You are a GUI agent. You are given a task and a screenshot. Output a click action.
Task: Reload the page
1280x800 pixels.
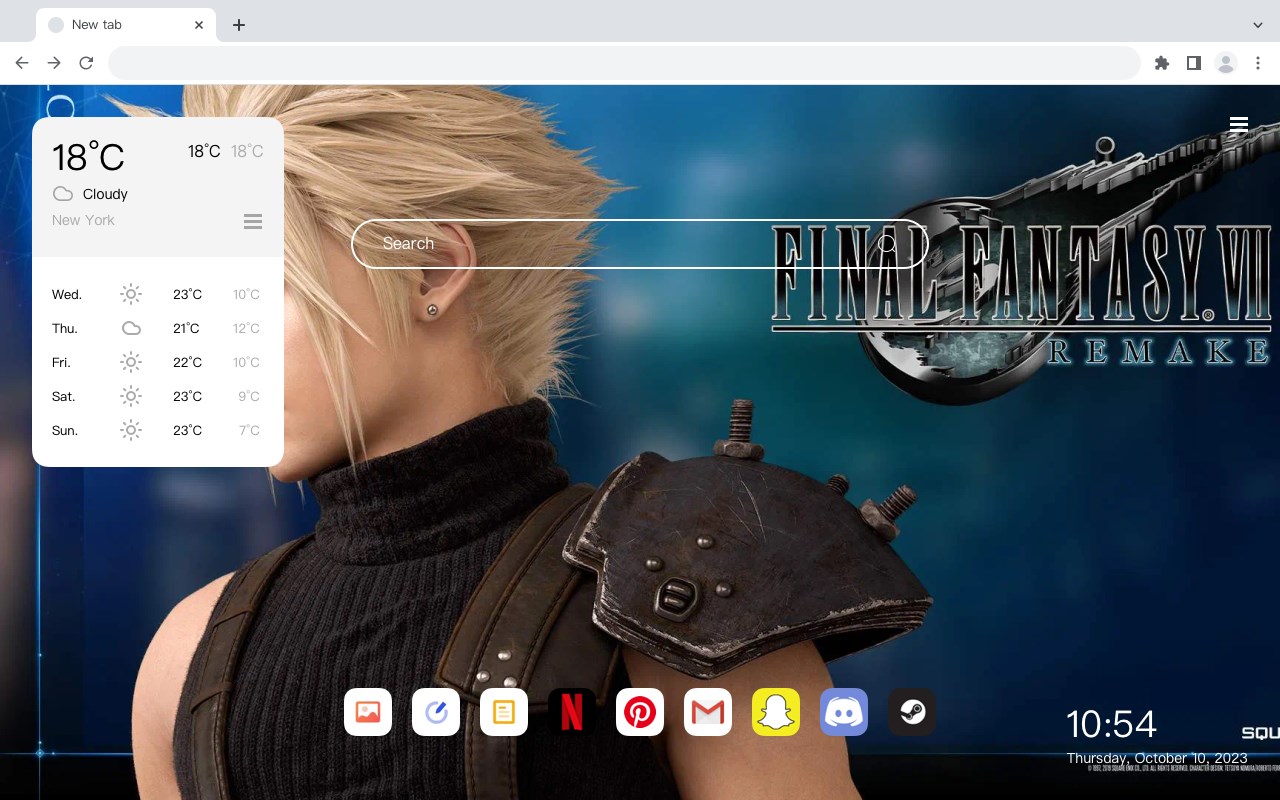[86, 63]
